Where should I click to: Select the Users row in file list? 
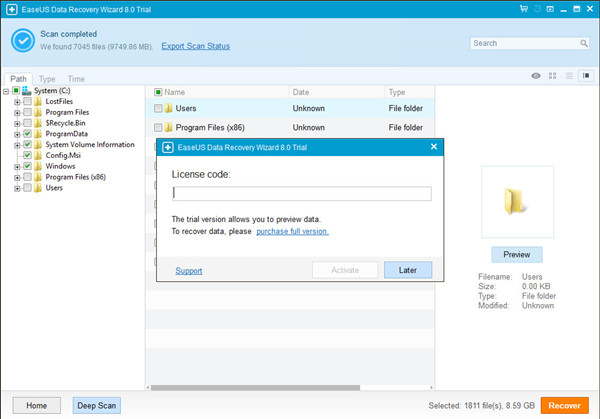(x=290, y=108)
